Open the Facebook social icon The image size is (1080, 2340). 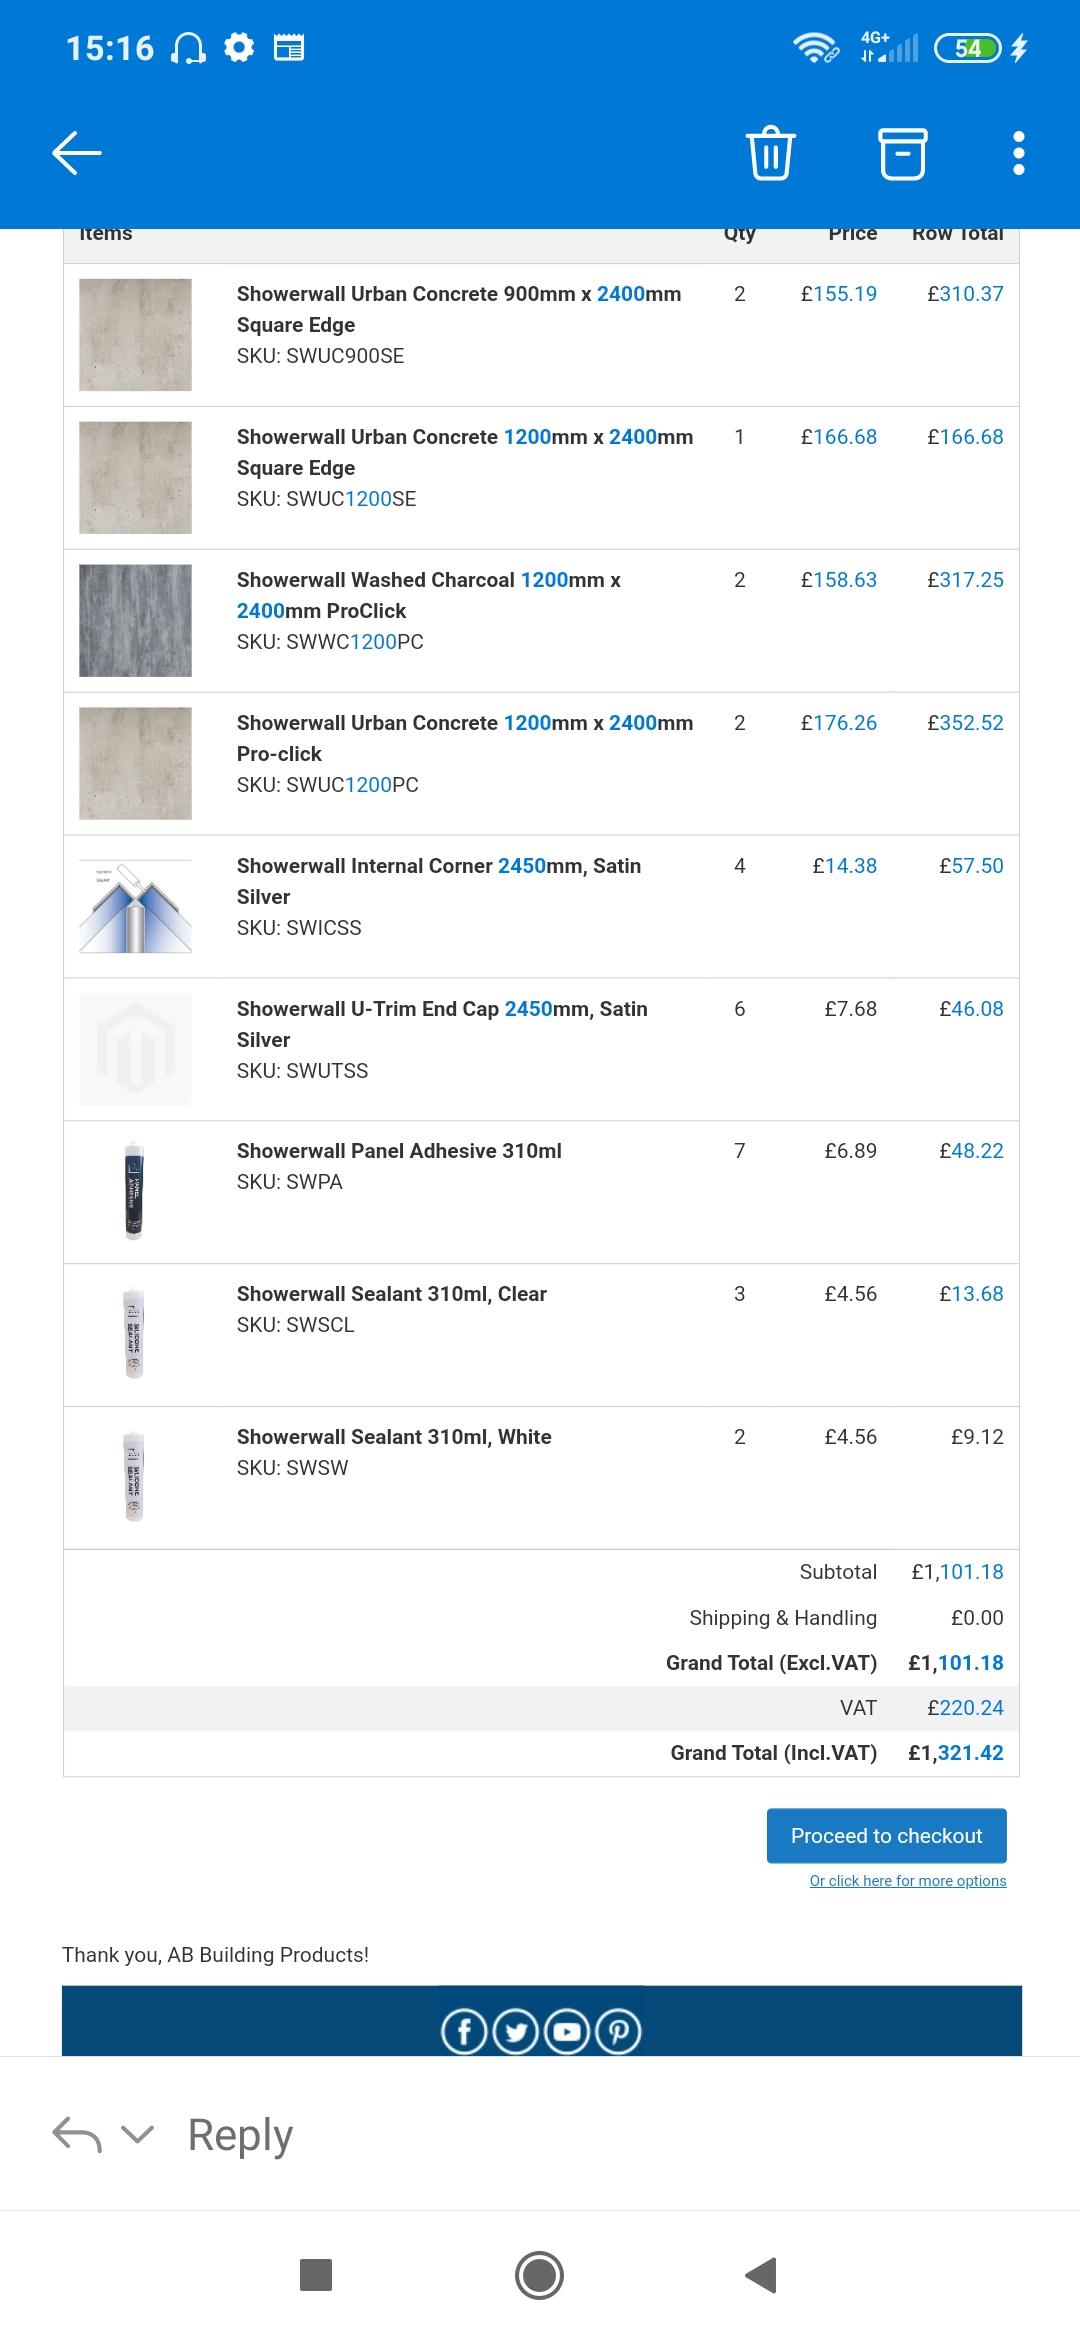click(x=464, y=2031)
